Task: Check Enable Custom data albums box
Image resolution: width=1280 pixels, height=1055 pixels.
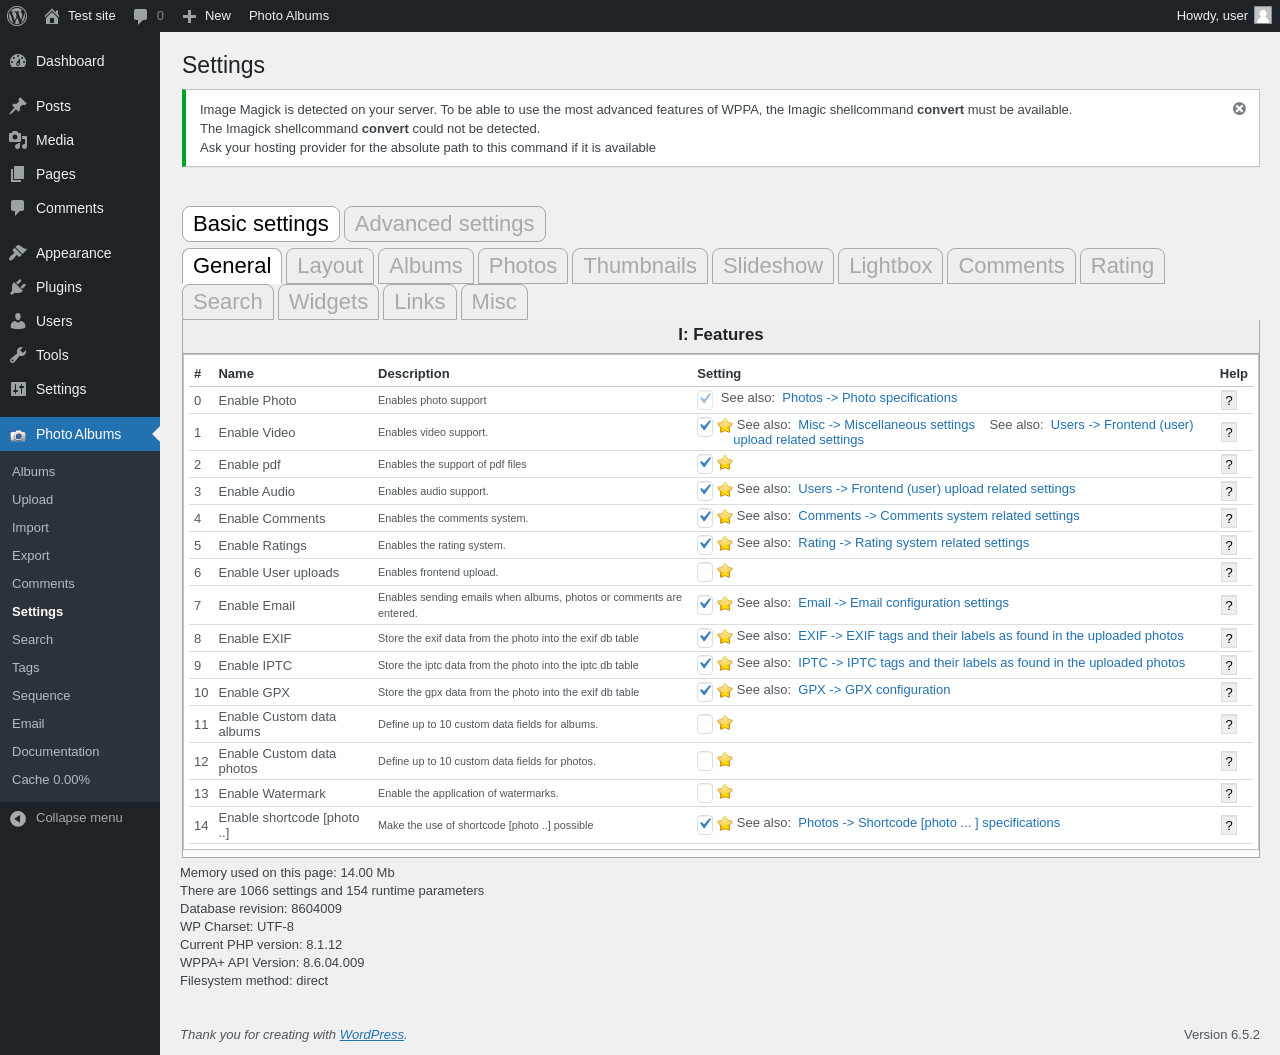Action: (705, 724)
